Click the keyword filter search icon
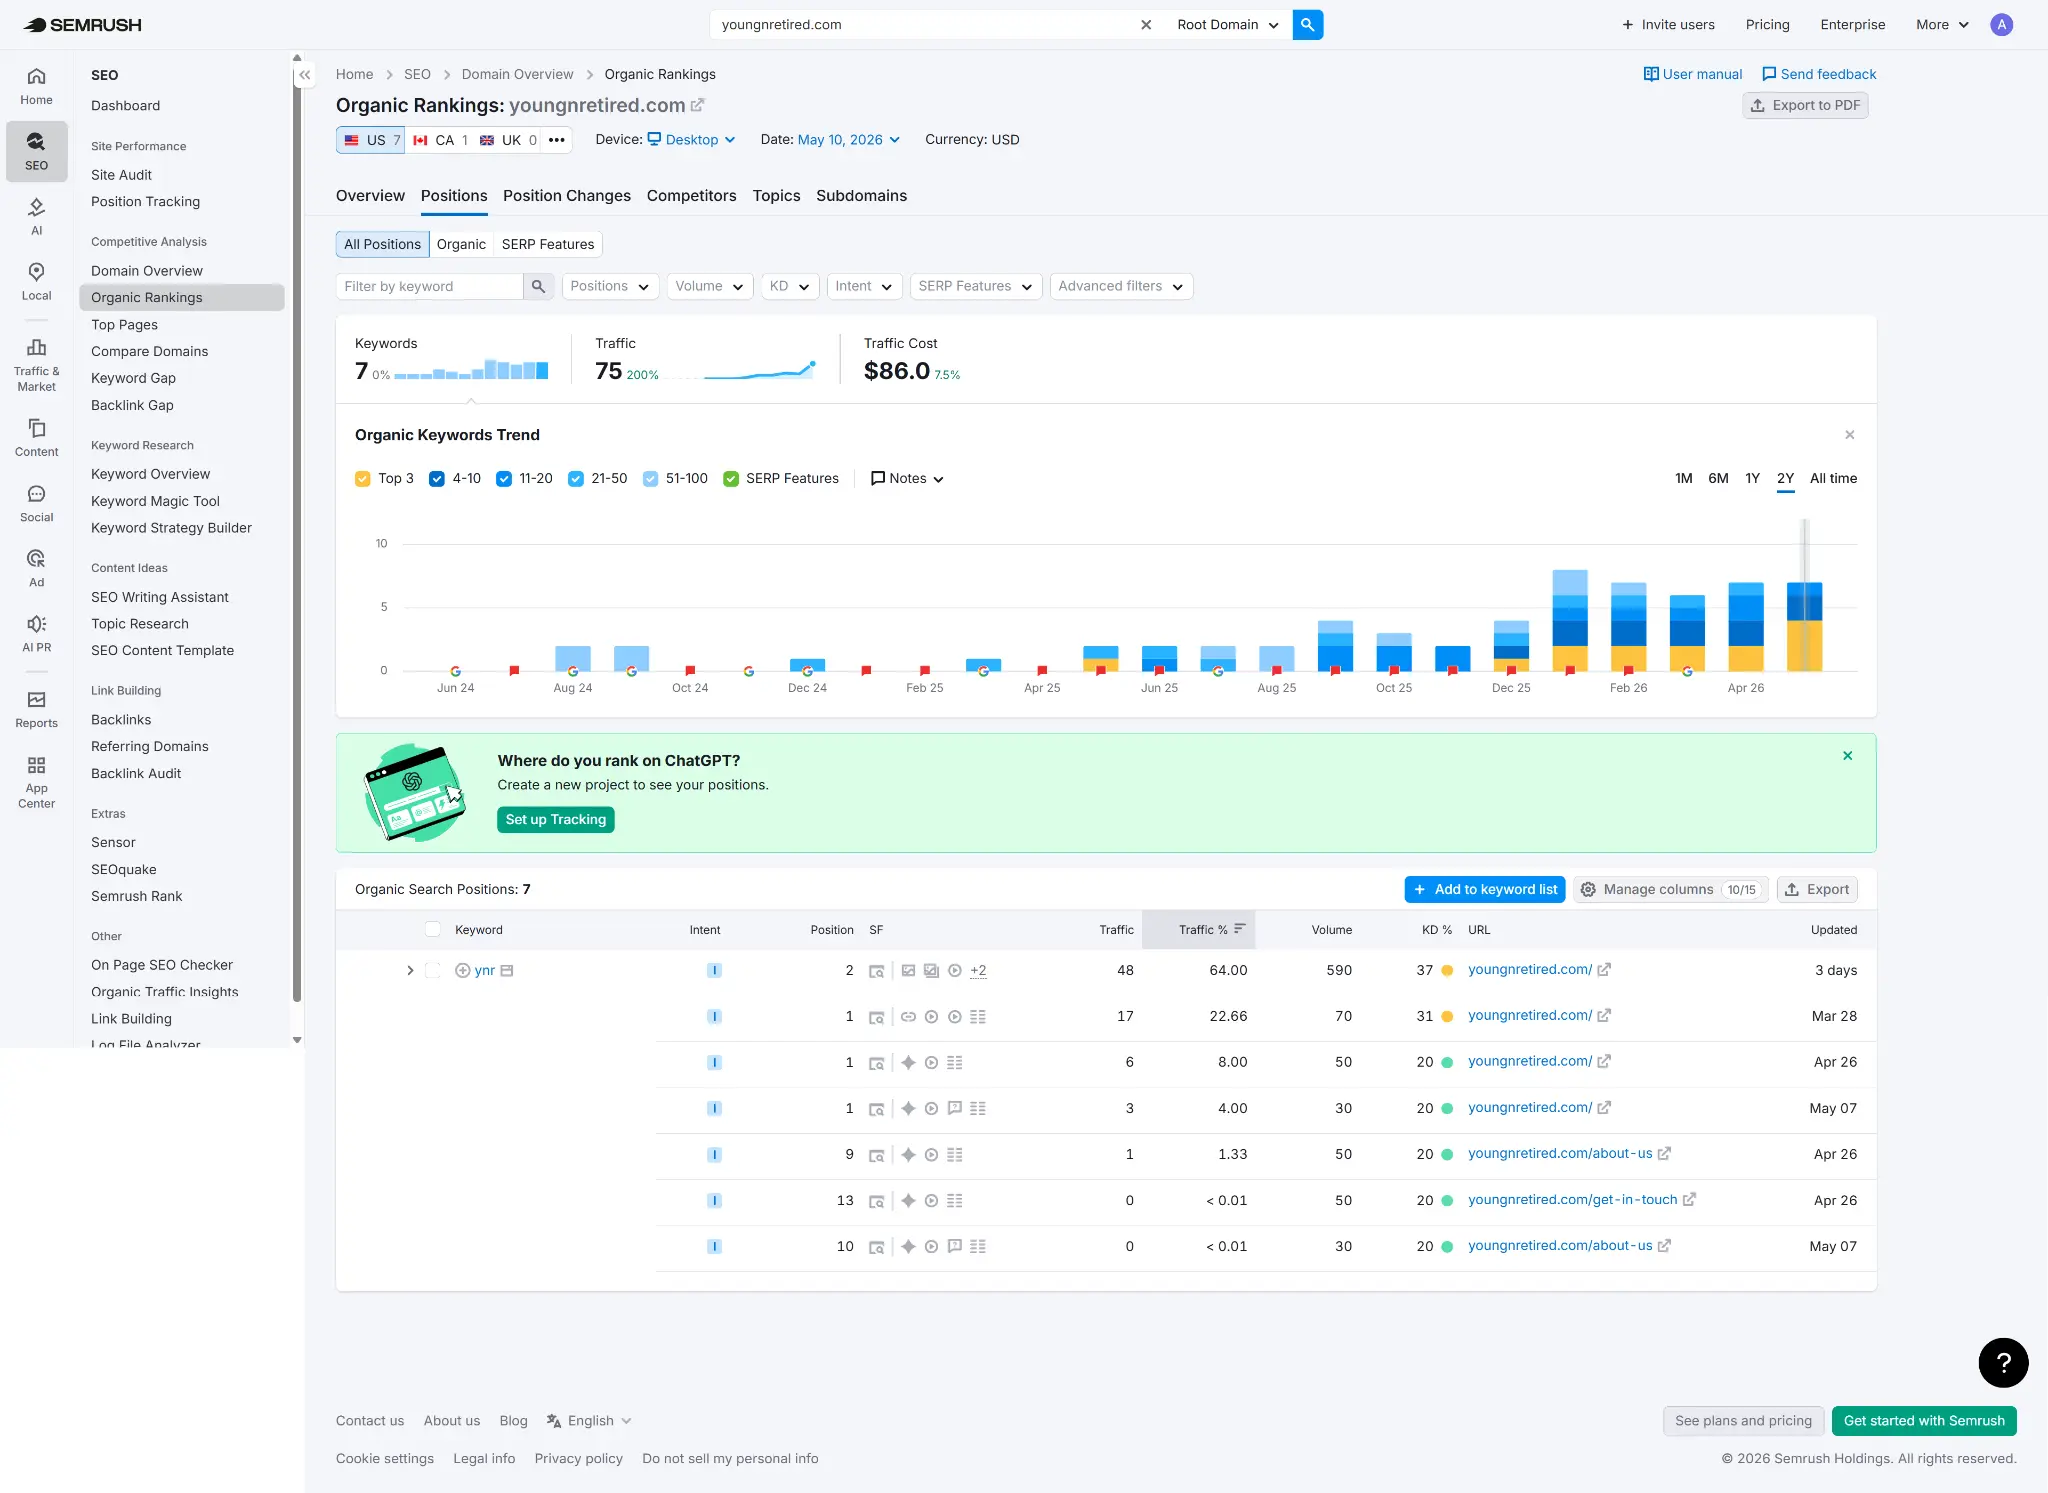Image resolution: width=2048 pixels, height=1493 pixels. click(x=538, y=286)
